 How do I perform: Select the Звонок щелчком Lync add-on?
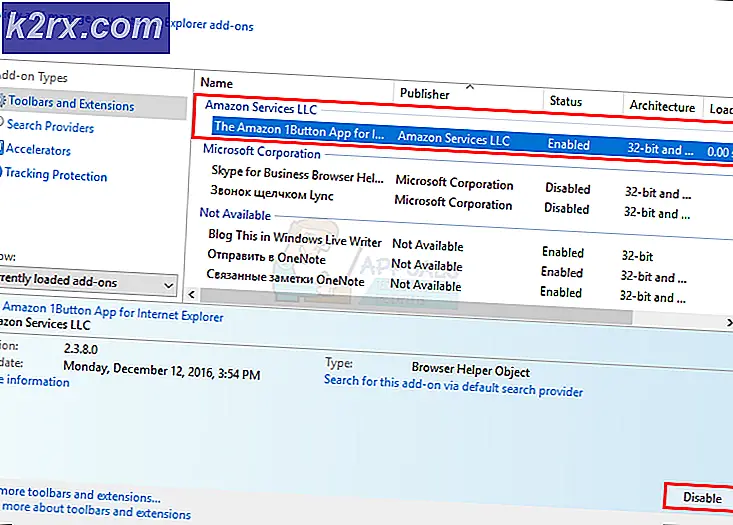(272, 193)
